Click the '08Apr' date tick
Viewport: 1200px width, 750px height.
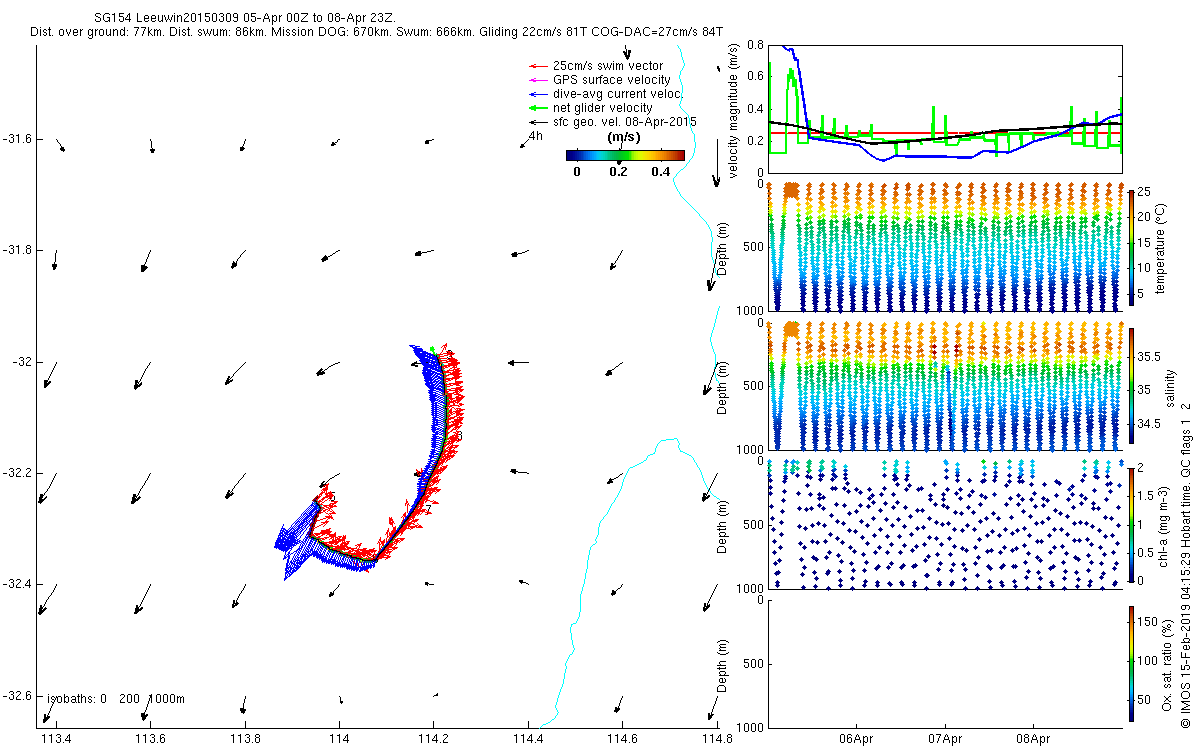[1033, 739]
